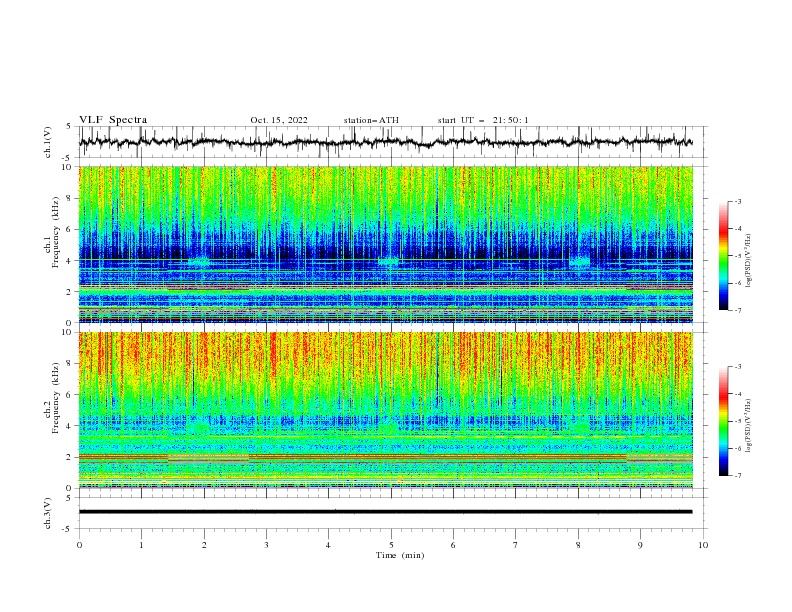The image size is (792, 612).
Task: Click the date text "Oct. 15, 2022"
Action: 279,120
